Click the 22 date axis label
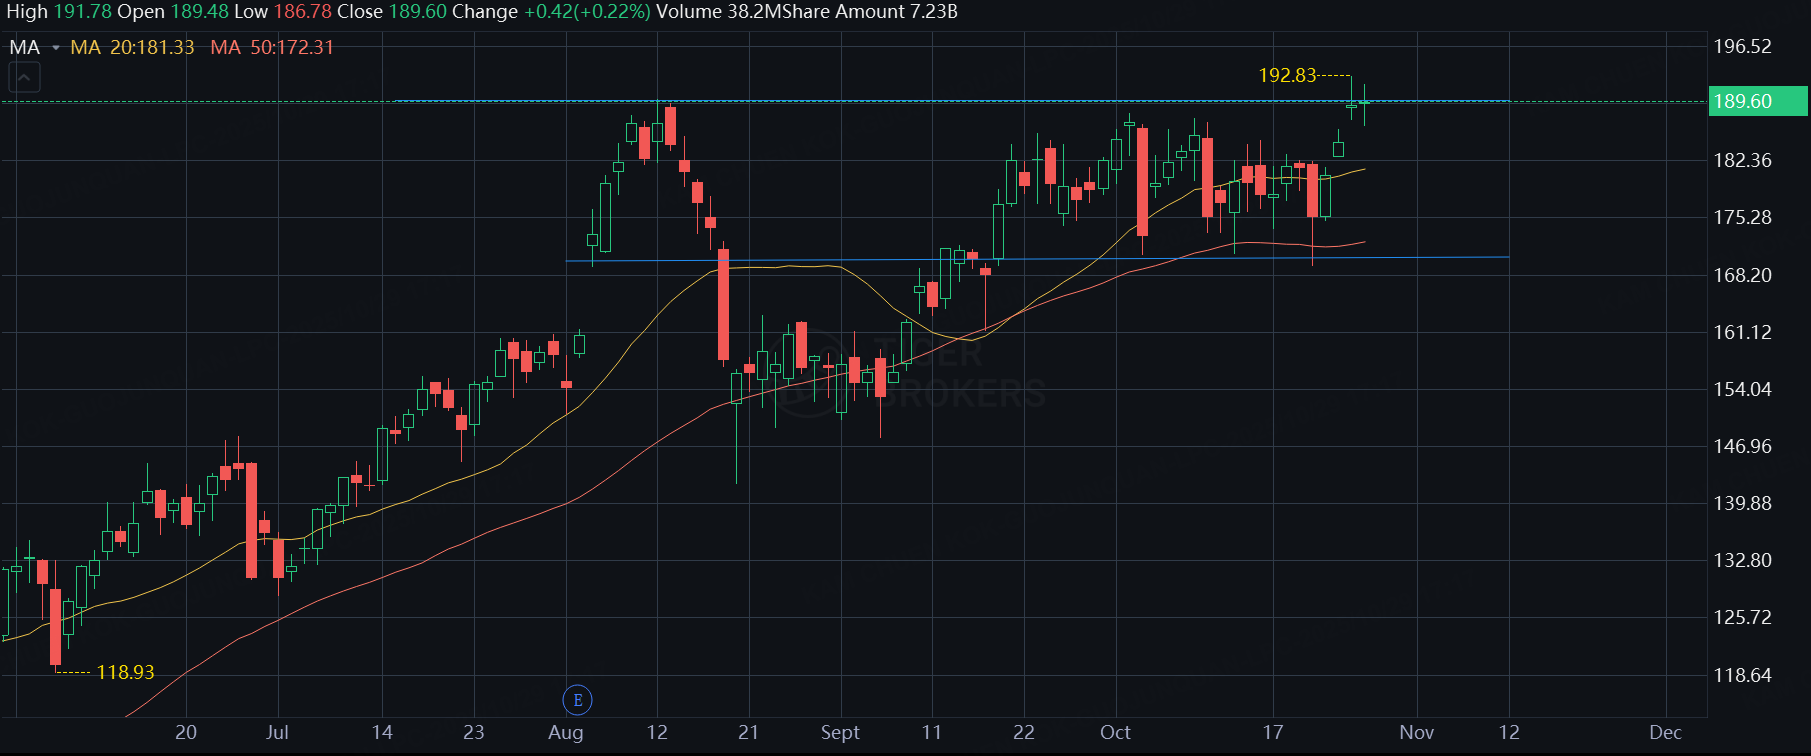The image size is (1811, 756). [x=1023, y=732]
